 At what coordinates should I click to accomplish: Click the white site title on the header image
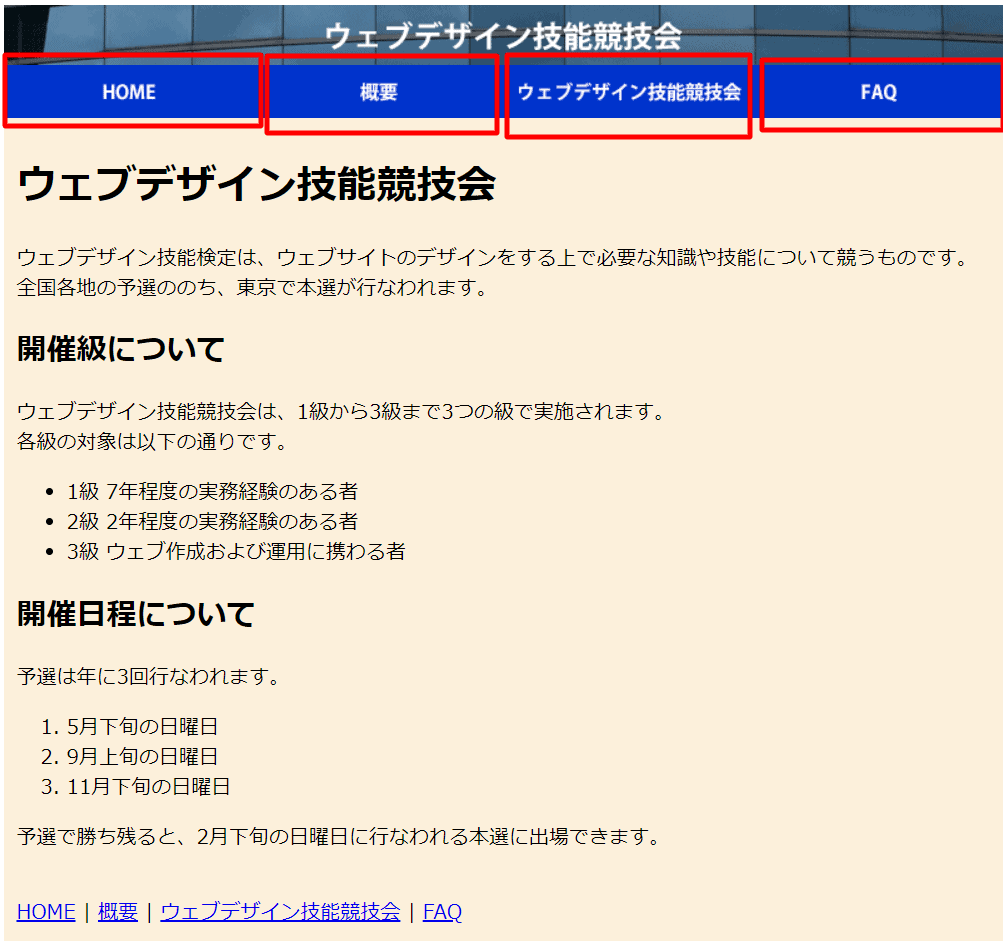503,36
